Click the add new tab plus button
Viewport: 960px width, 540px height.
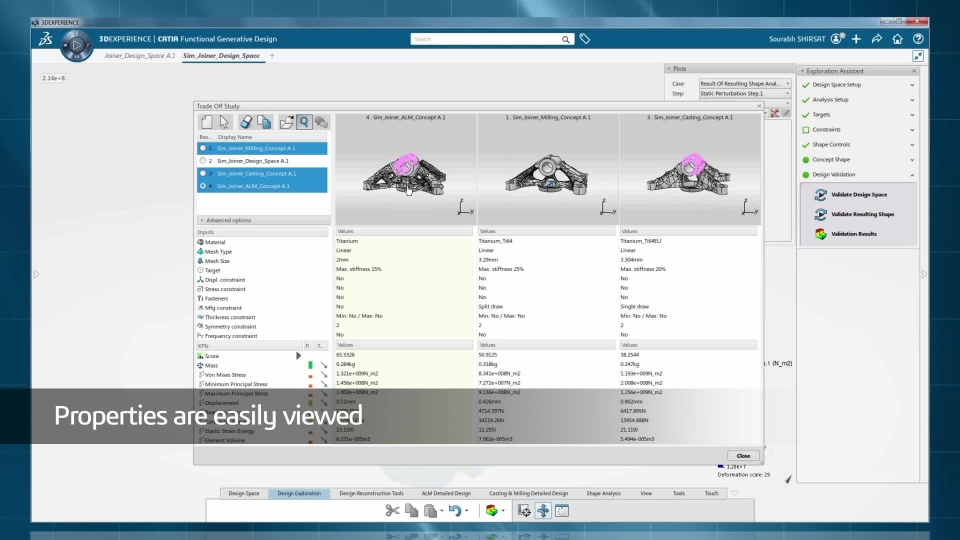[x=272, y=56]
